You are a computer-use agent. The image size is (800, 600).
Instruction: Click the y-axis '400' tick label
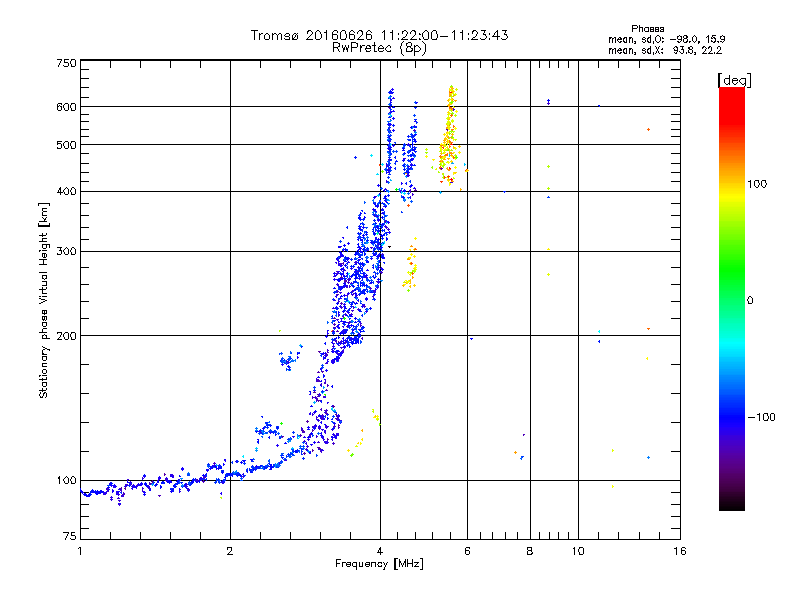[66, 192]
